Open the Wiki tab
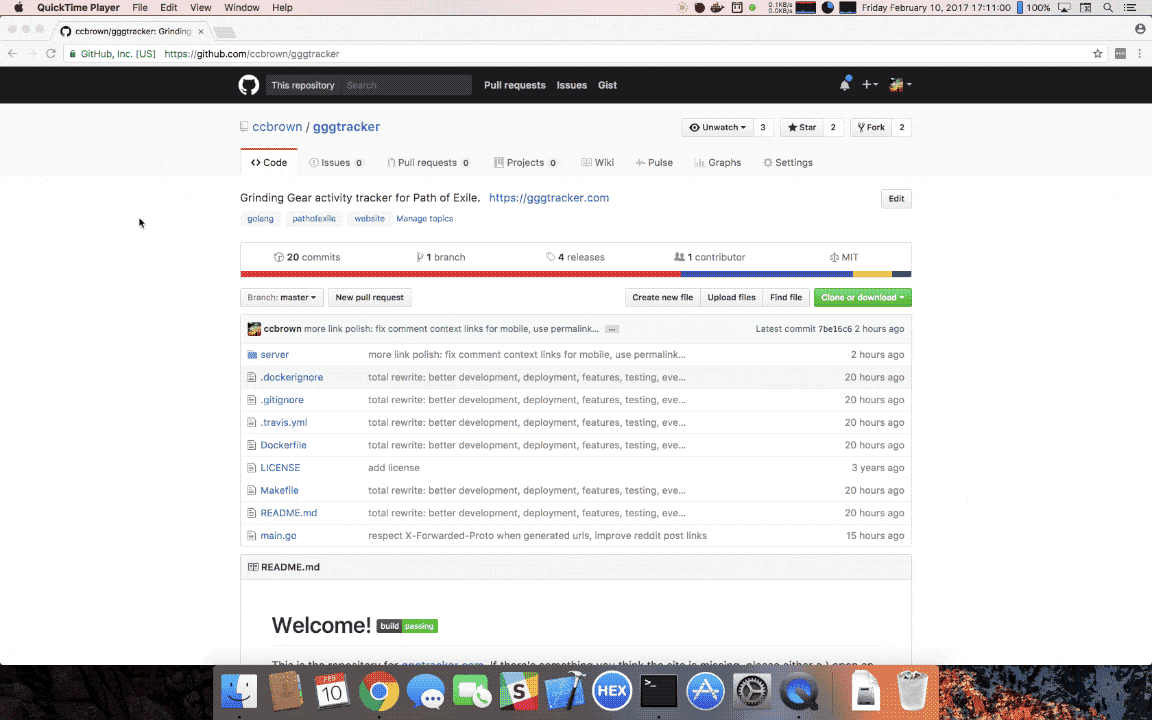1152x720 pixels. click(x=597, y=162)
